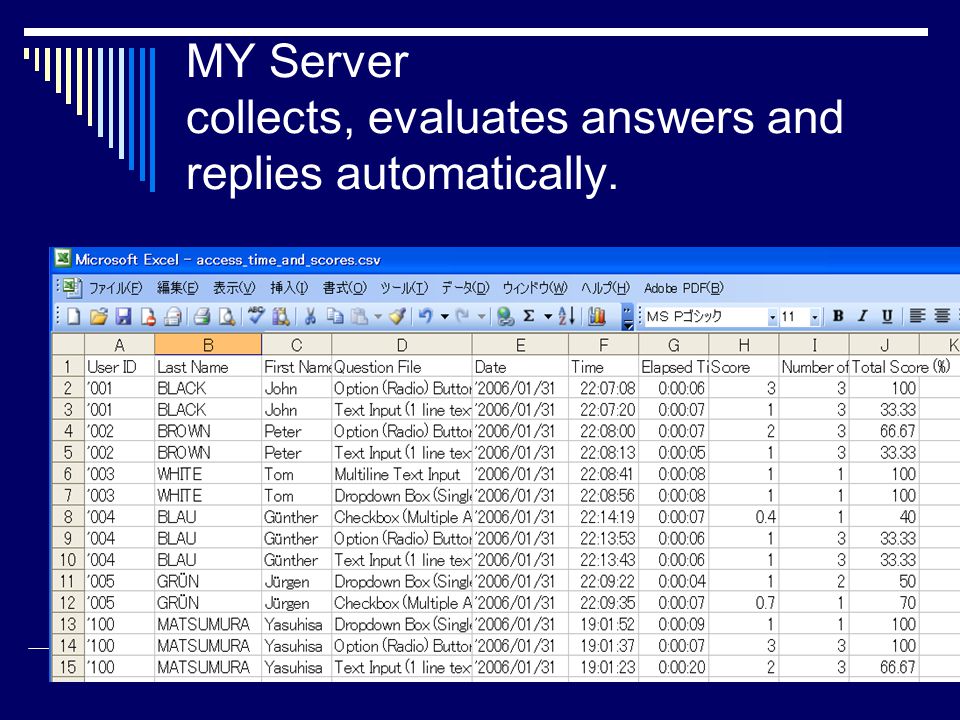The height and width of the screenshot is (720, 960).
Task: Center text alignment icon
Action: click(x=942, y=316)
